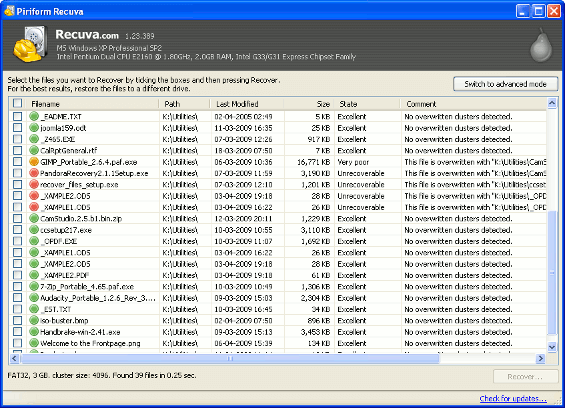Check the box next to GIMP_Portable_2.6.4.paf.exe
The width and height of the screenshot is (565, 408).
pos(17,162)
